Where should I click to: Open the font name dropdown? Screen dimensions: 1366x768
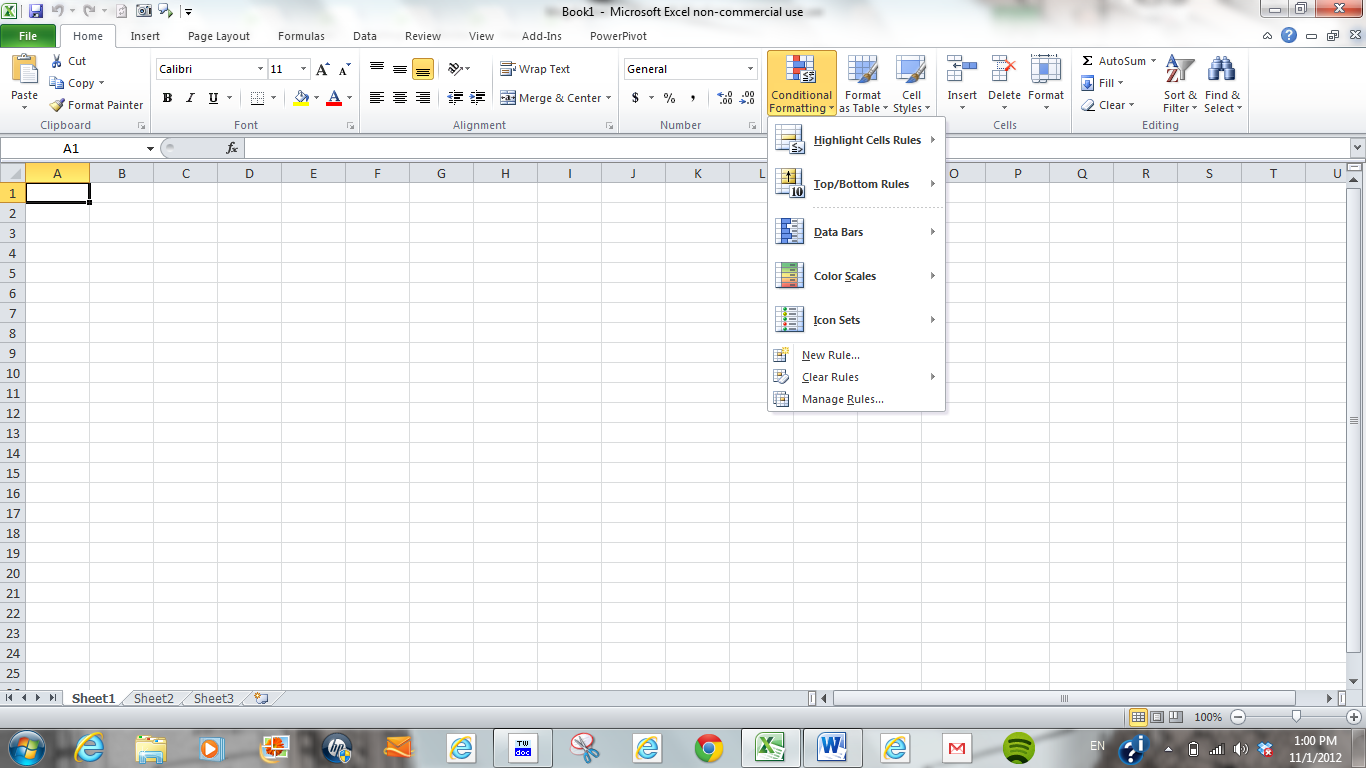[260, 69]
